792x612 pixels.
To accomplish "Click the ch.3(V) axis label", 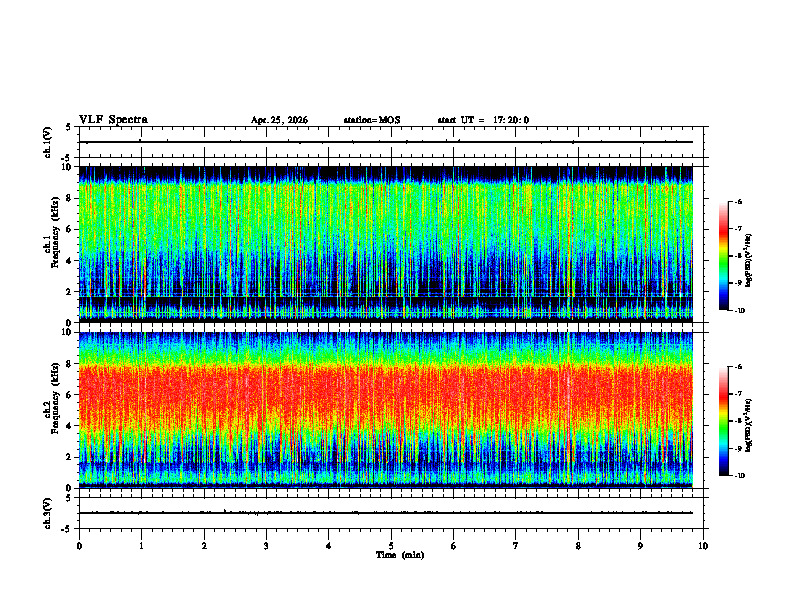I will click(48, 513).
